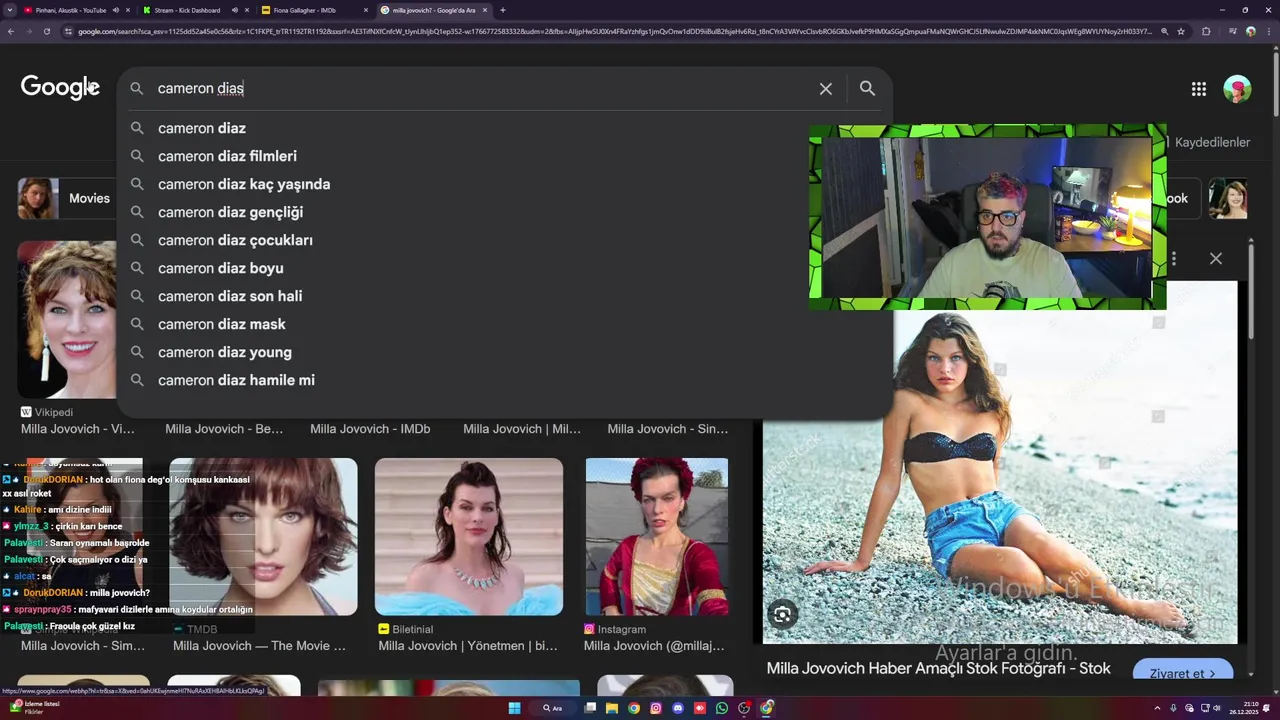Open Task View in the taskbar
Screen dimensions: 1280x720
[590, 708]
